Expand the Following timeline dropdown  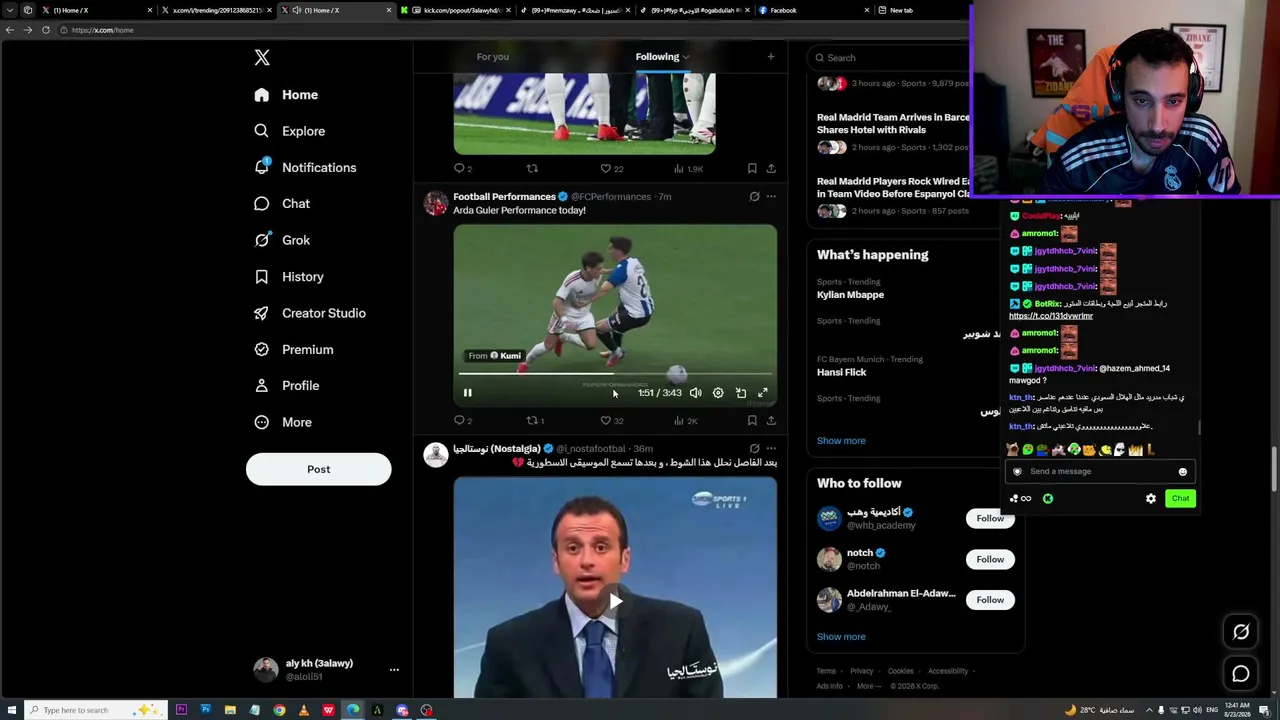tap(686, 57)
